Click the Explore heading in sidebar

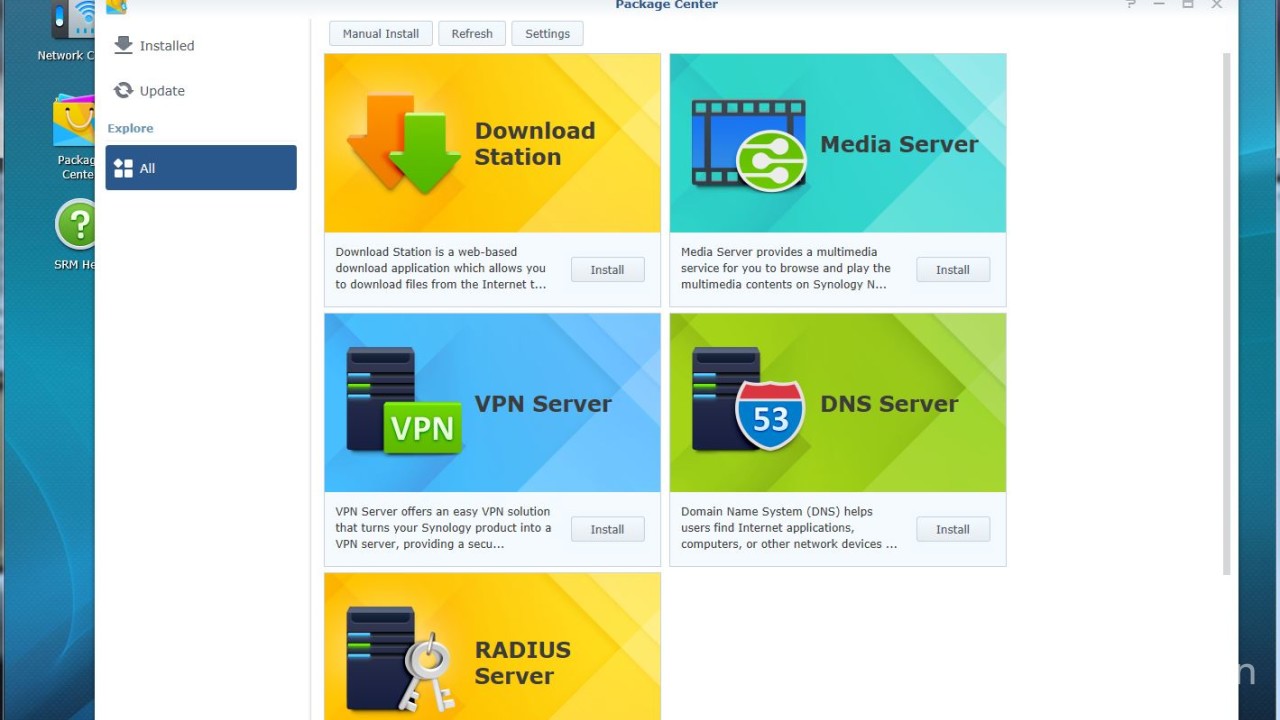130,128
